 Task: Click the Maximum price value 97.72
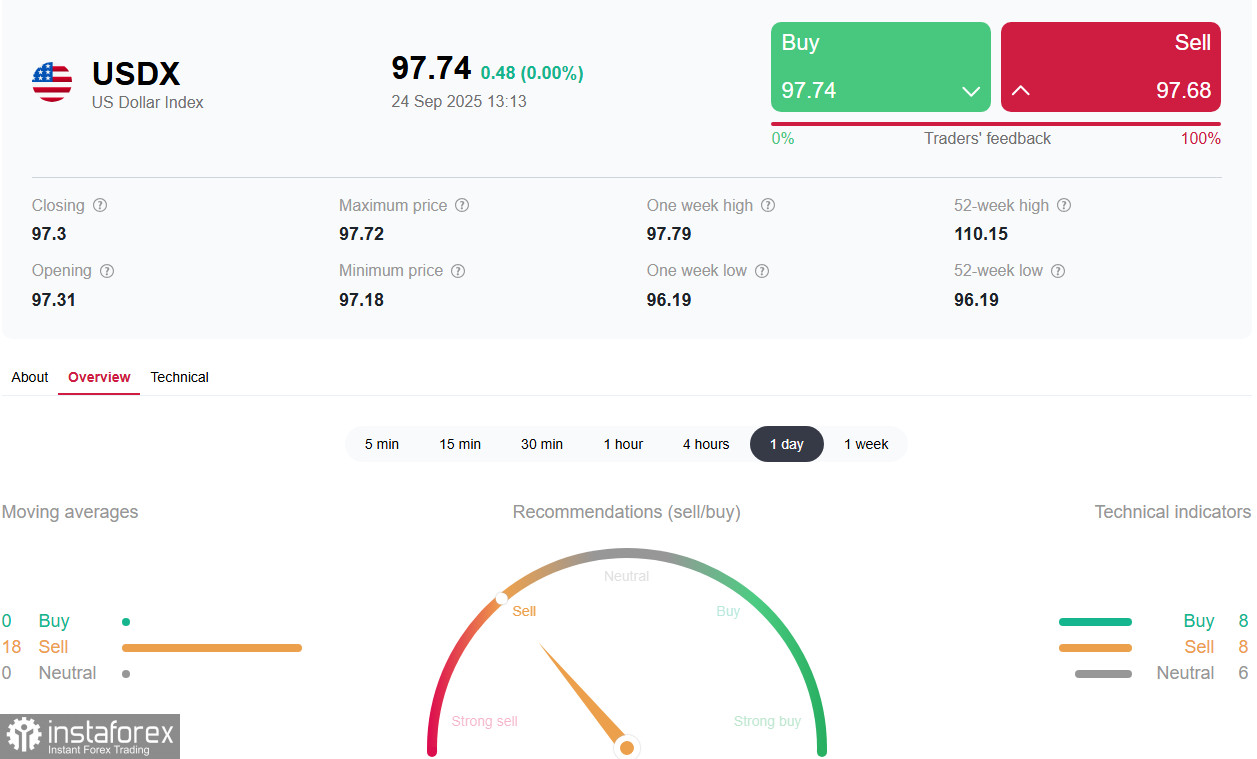[x=362, y=234]
